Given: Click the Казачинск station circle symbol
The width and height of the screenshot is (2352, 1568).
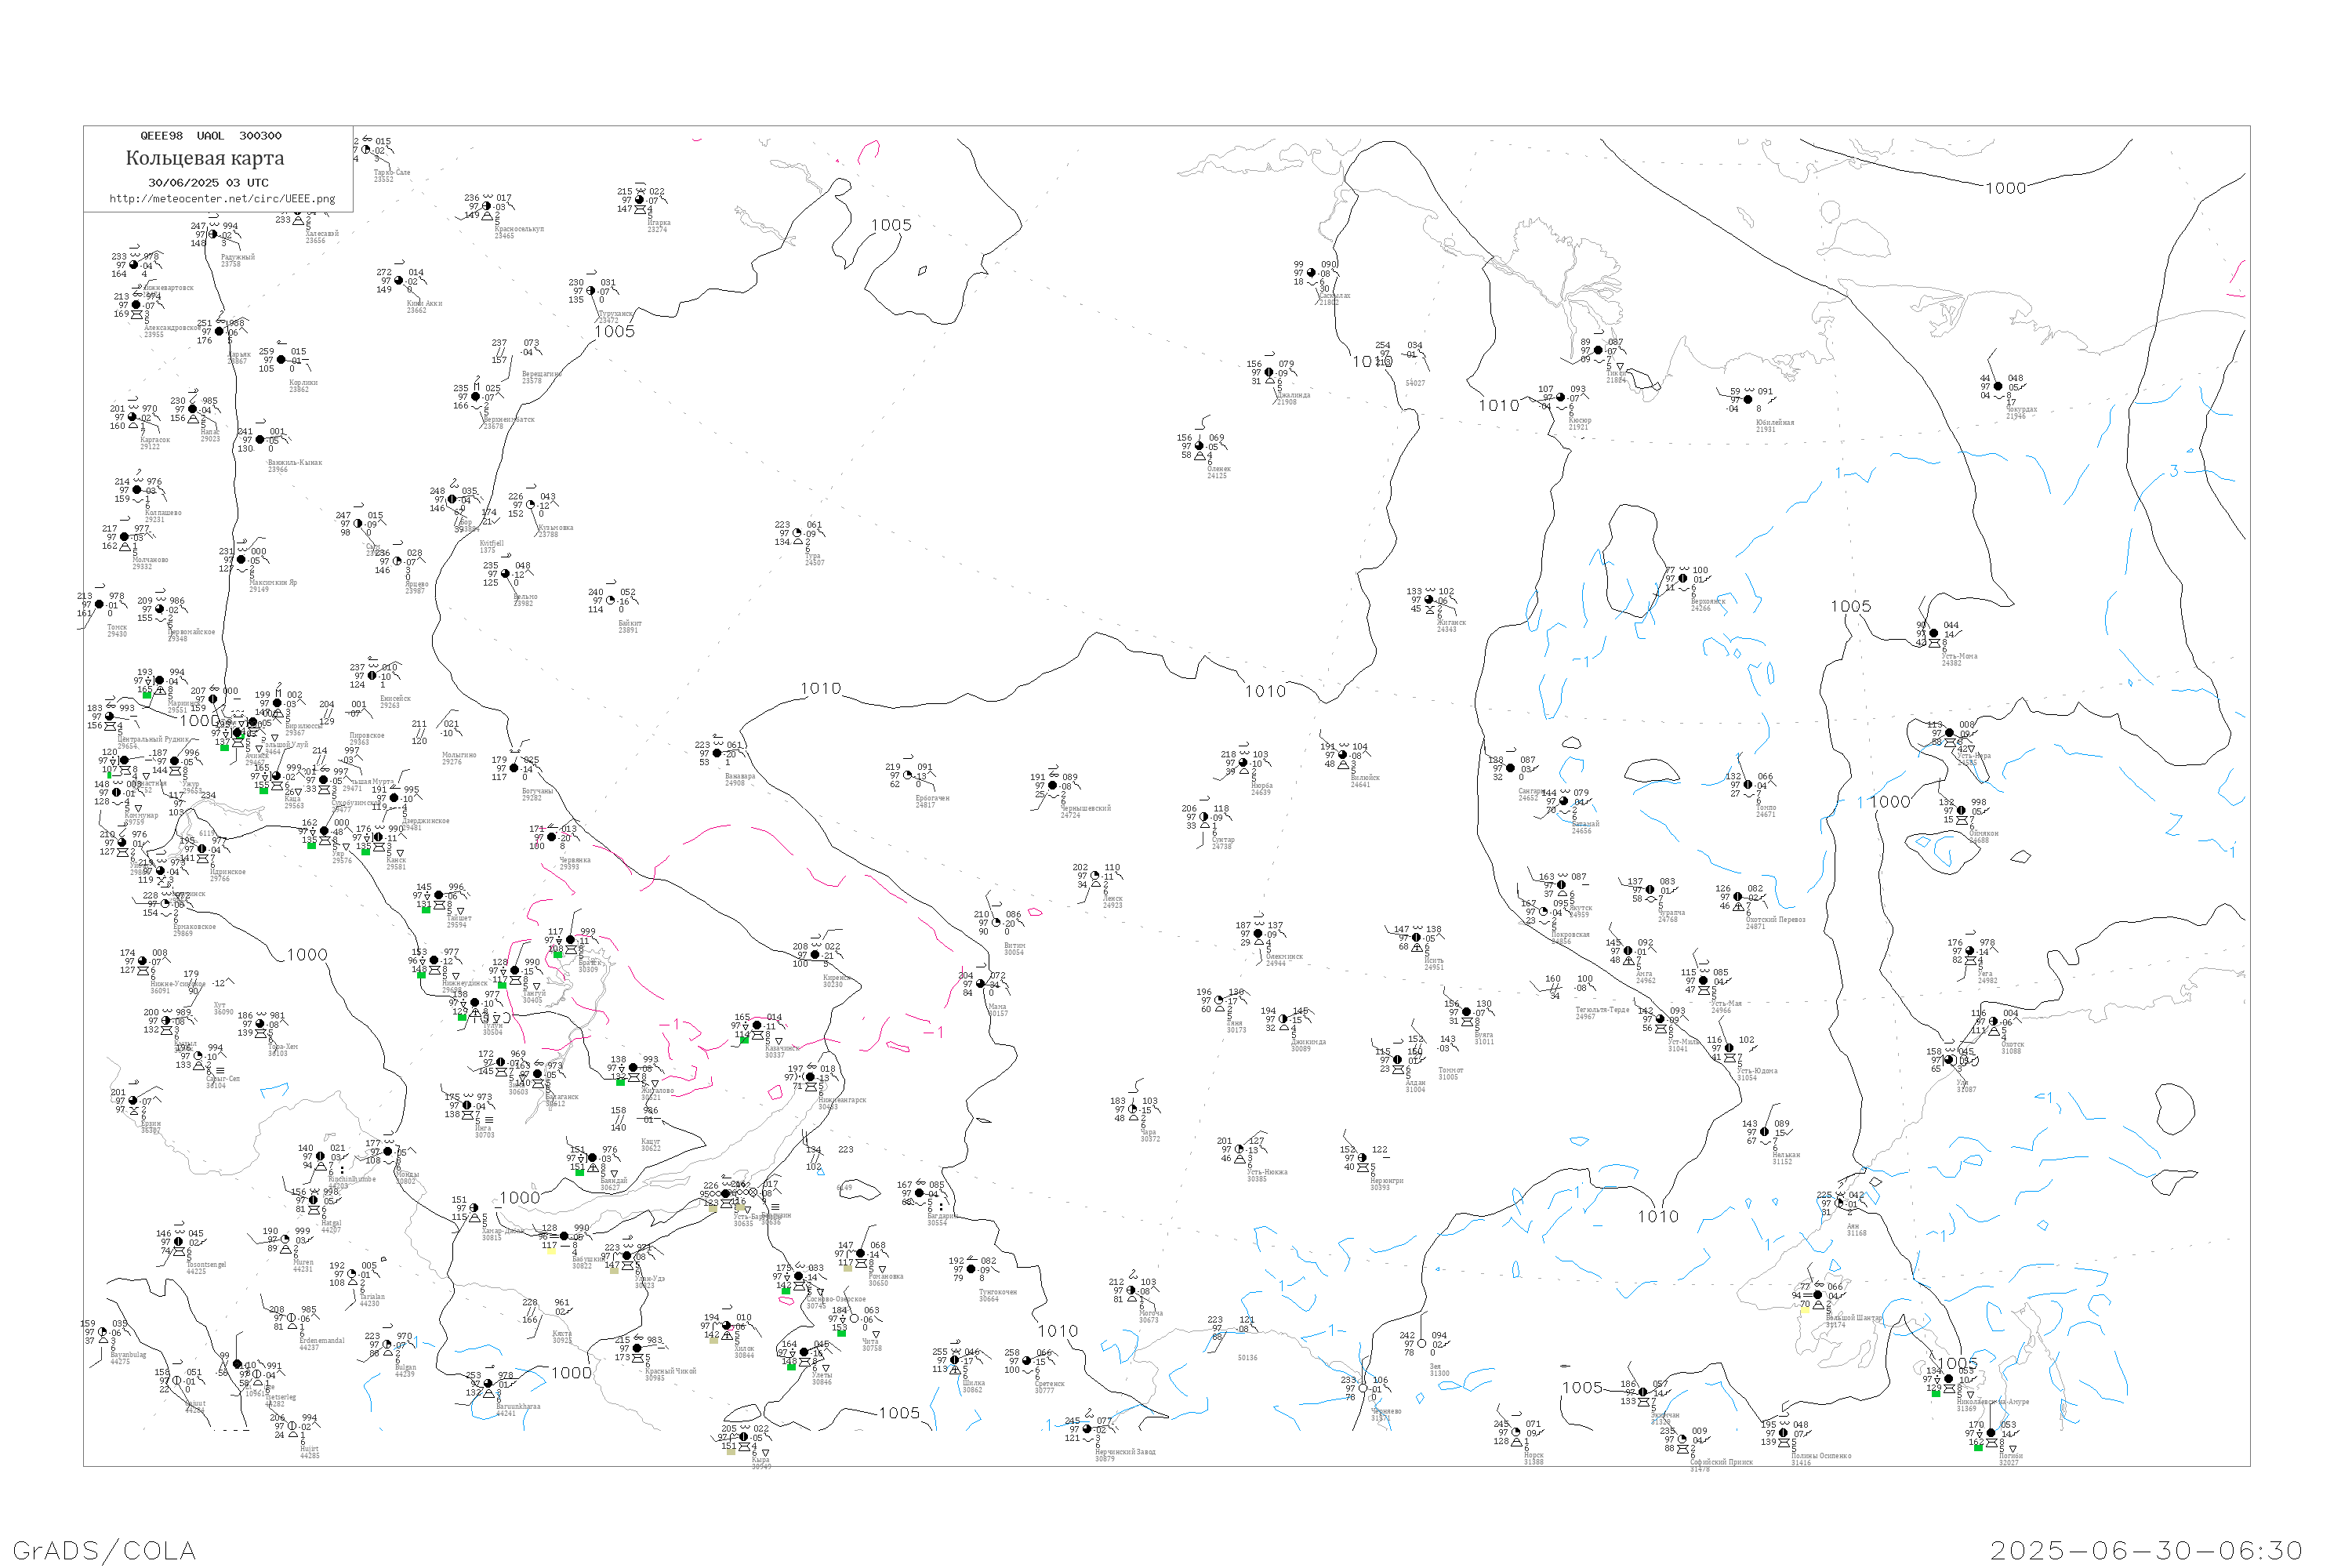Looking at the screenshot, I should point(757,1026).
